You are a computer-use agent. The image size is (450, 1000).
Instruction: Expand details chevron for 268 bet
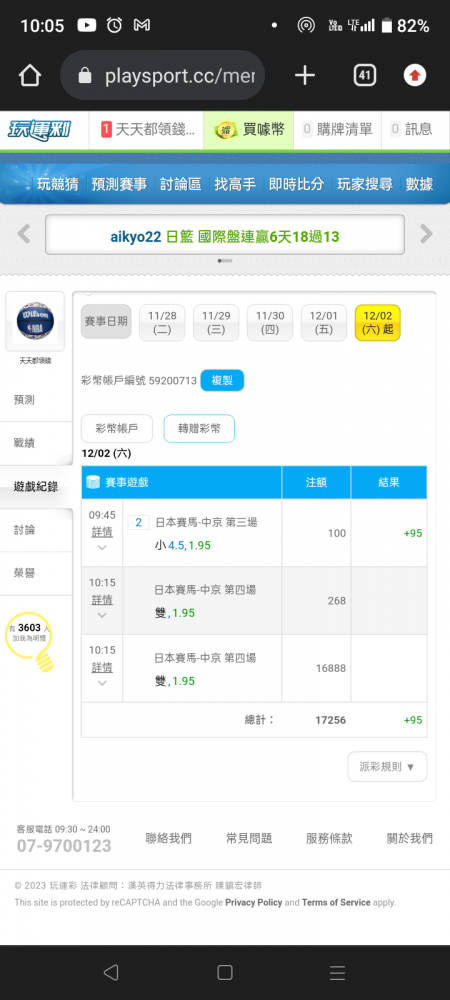pyautogui.click(x=102, y=615)
